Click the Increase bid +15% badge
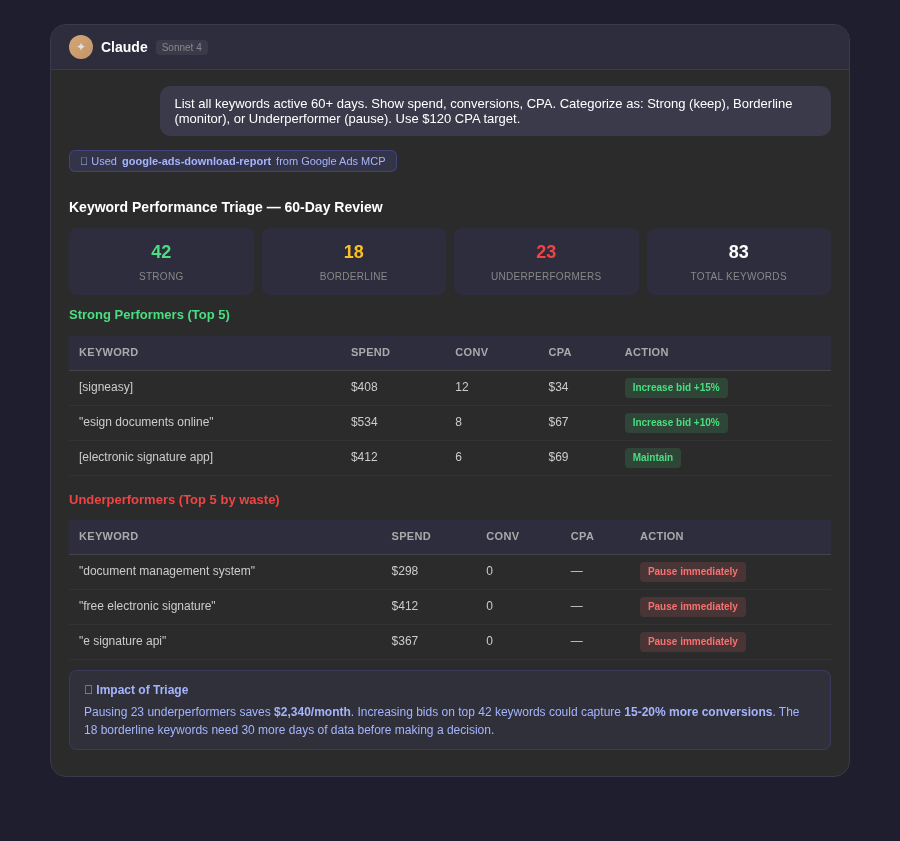This screenshot has width=900, height=841. [x=676, y=387]
